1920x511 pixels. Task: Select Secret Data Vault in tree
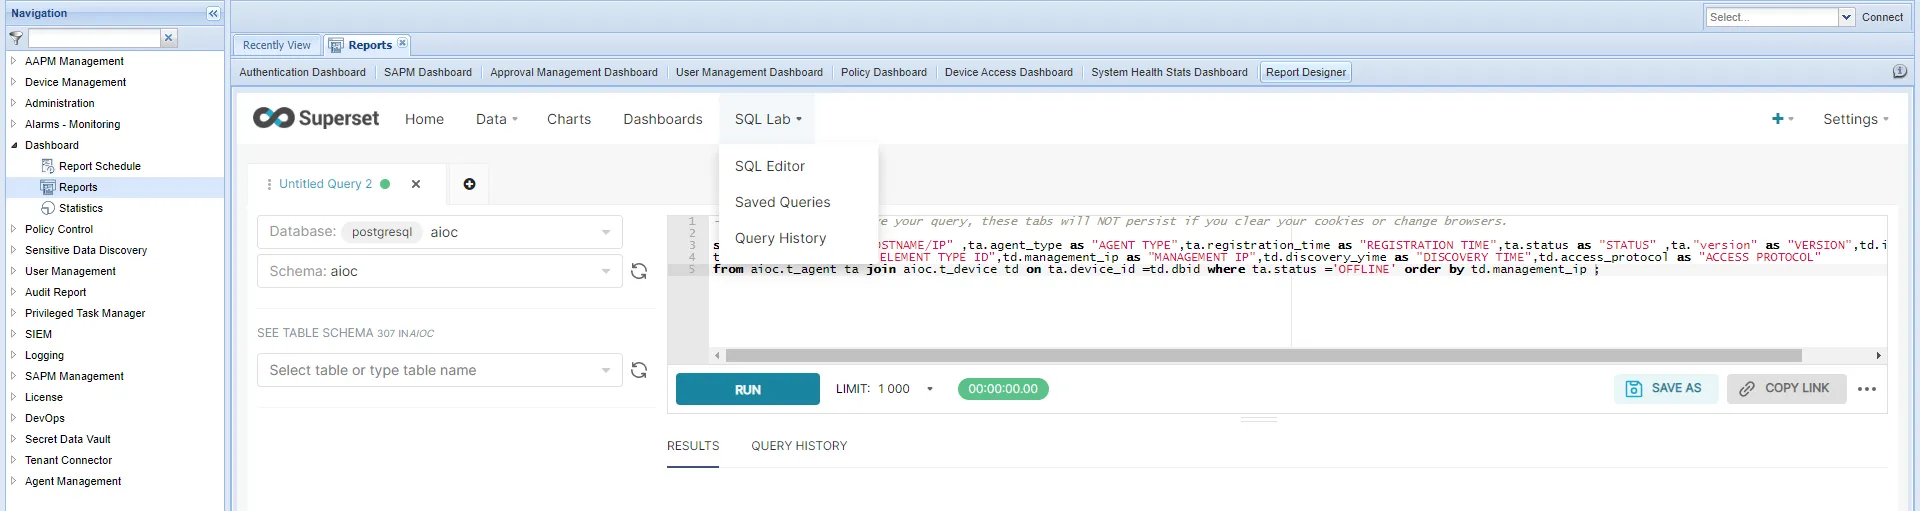coord(68,439)
